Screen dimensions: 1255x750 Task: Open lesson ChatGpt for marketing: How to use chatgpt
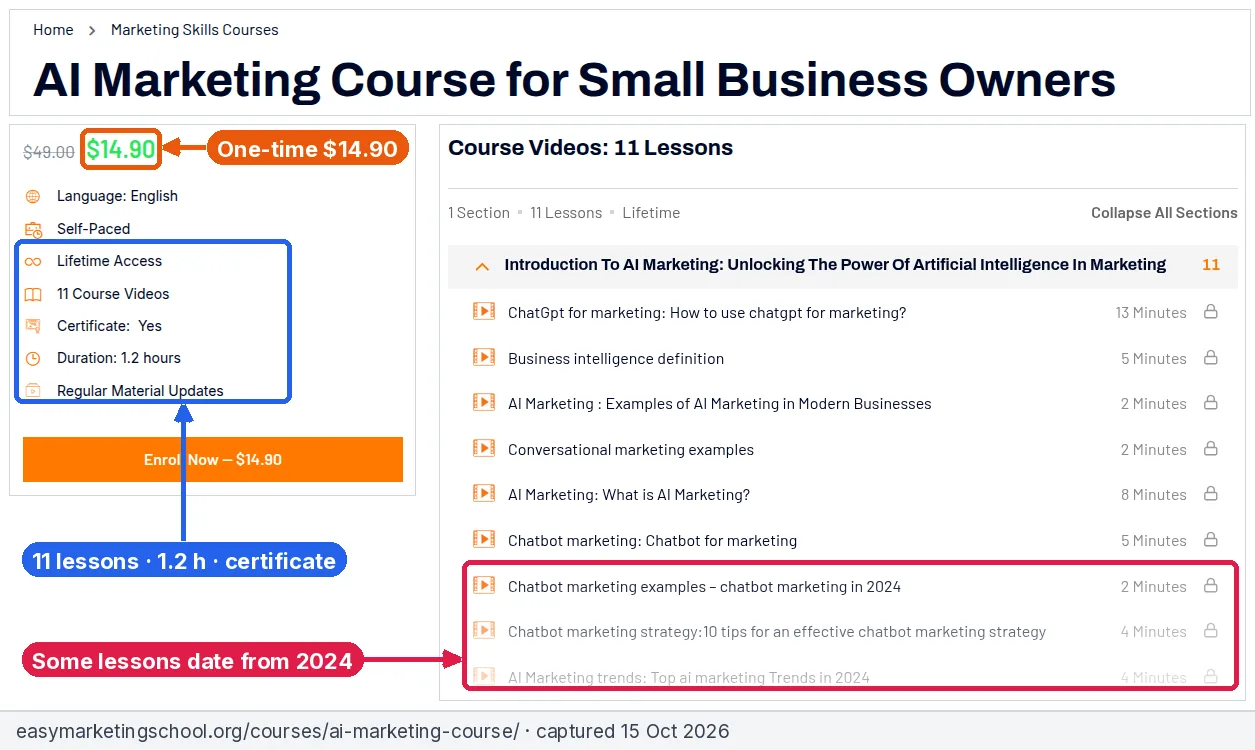click(x=707, y=312)
